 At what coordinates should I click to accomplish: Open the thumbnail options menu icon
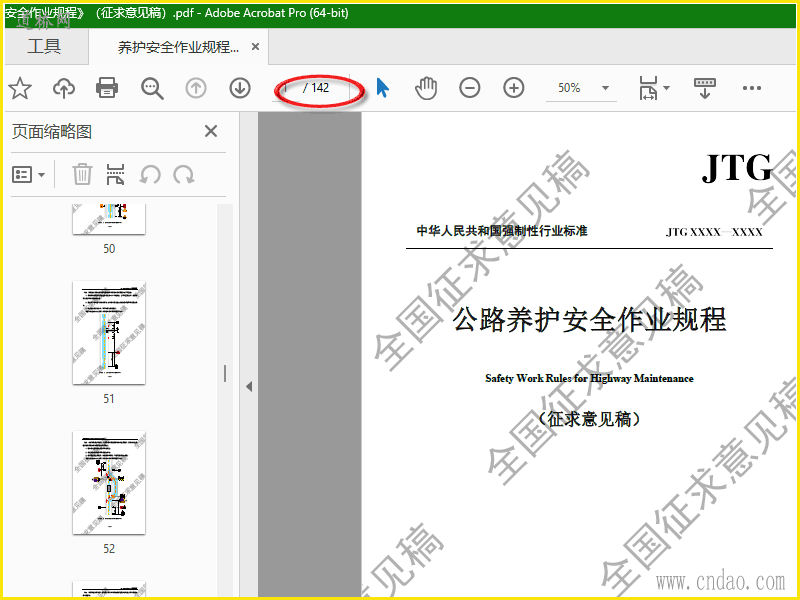click(29, 174)
